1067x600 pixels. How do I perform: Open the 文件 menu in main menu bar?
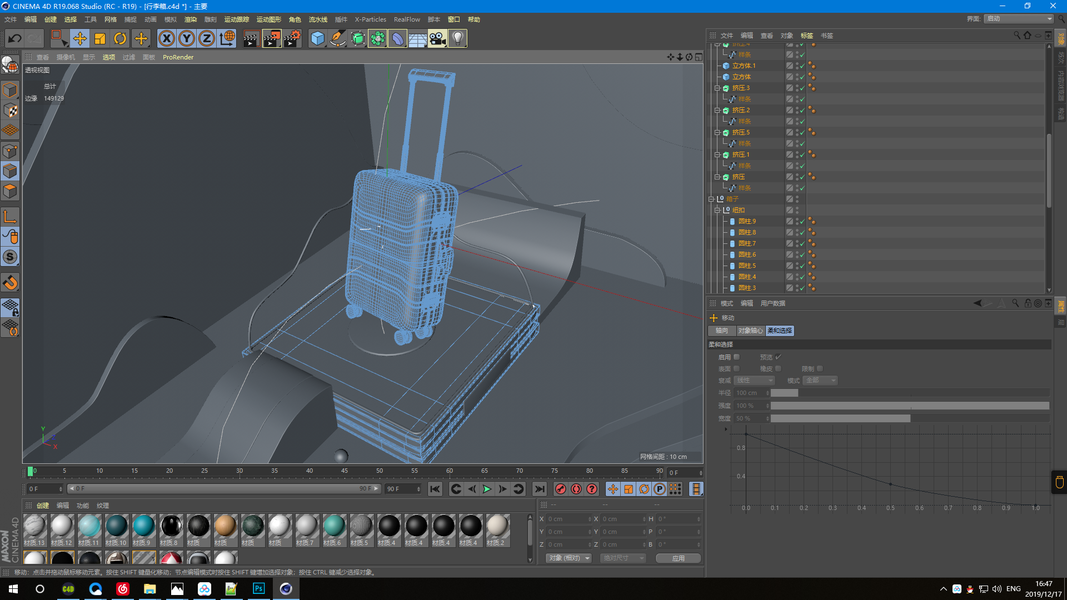11,20
